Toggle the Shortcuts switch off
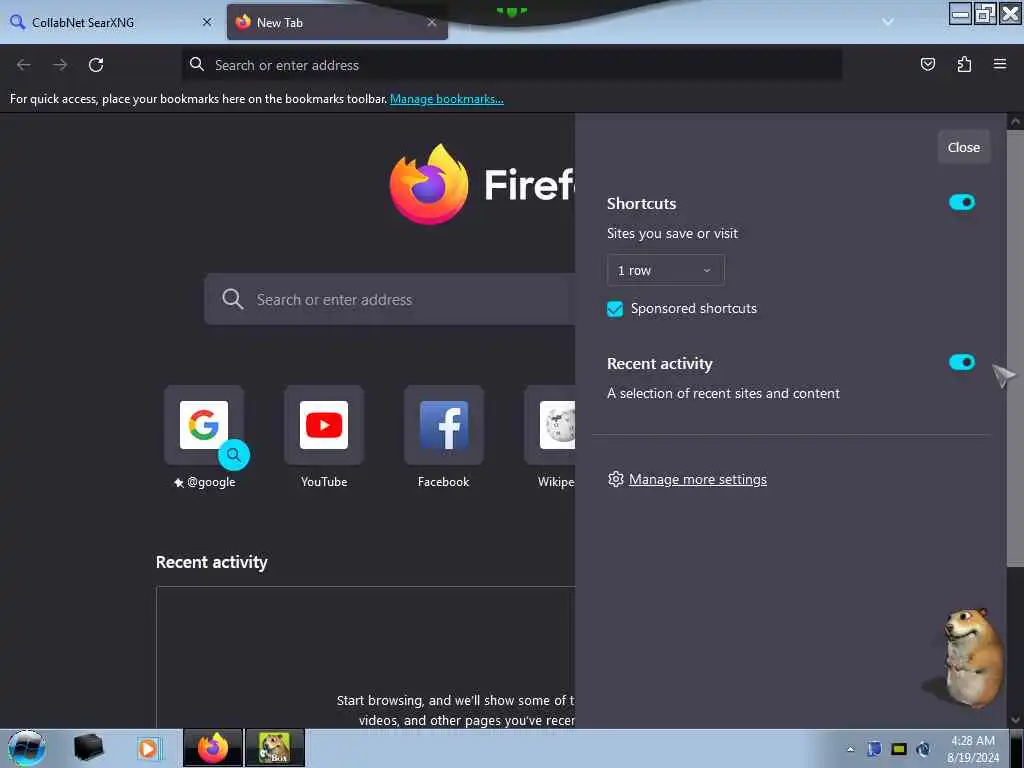 click(961, 202)
